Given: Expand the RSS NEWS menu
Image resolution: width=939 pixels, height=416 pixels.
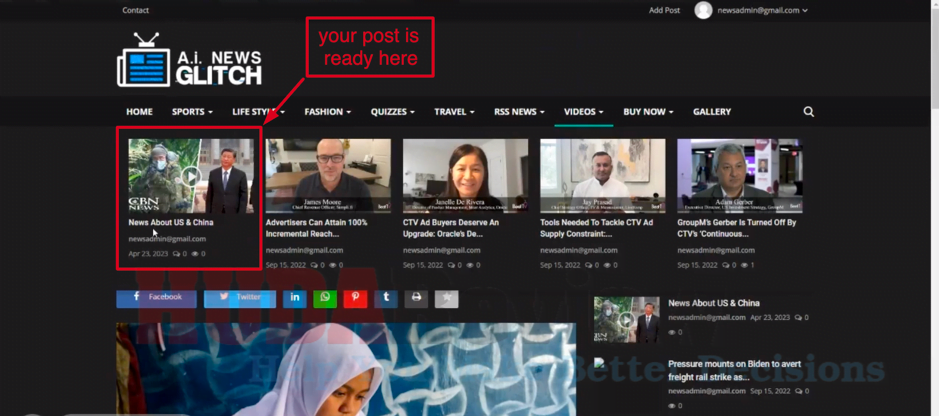Looking at the screenshot, I should (519, 112).
